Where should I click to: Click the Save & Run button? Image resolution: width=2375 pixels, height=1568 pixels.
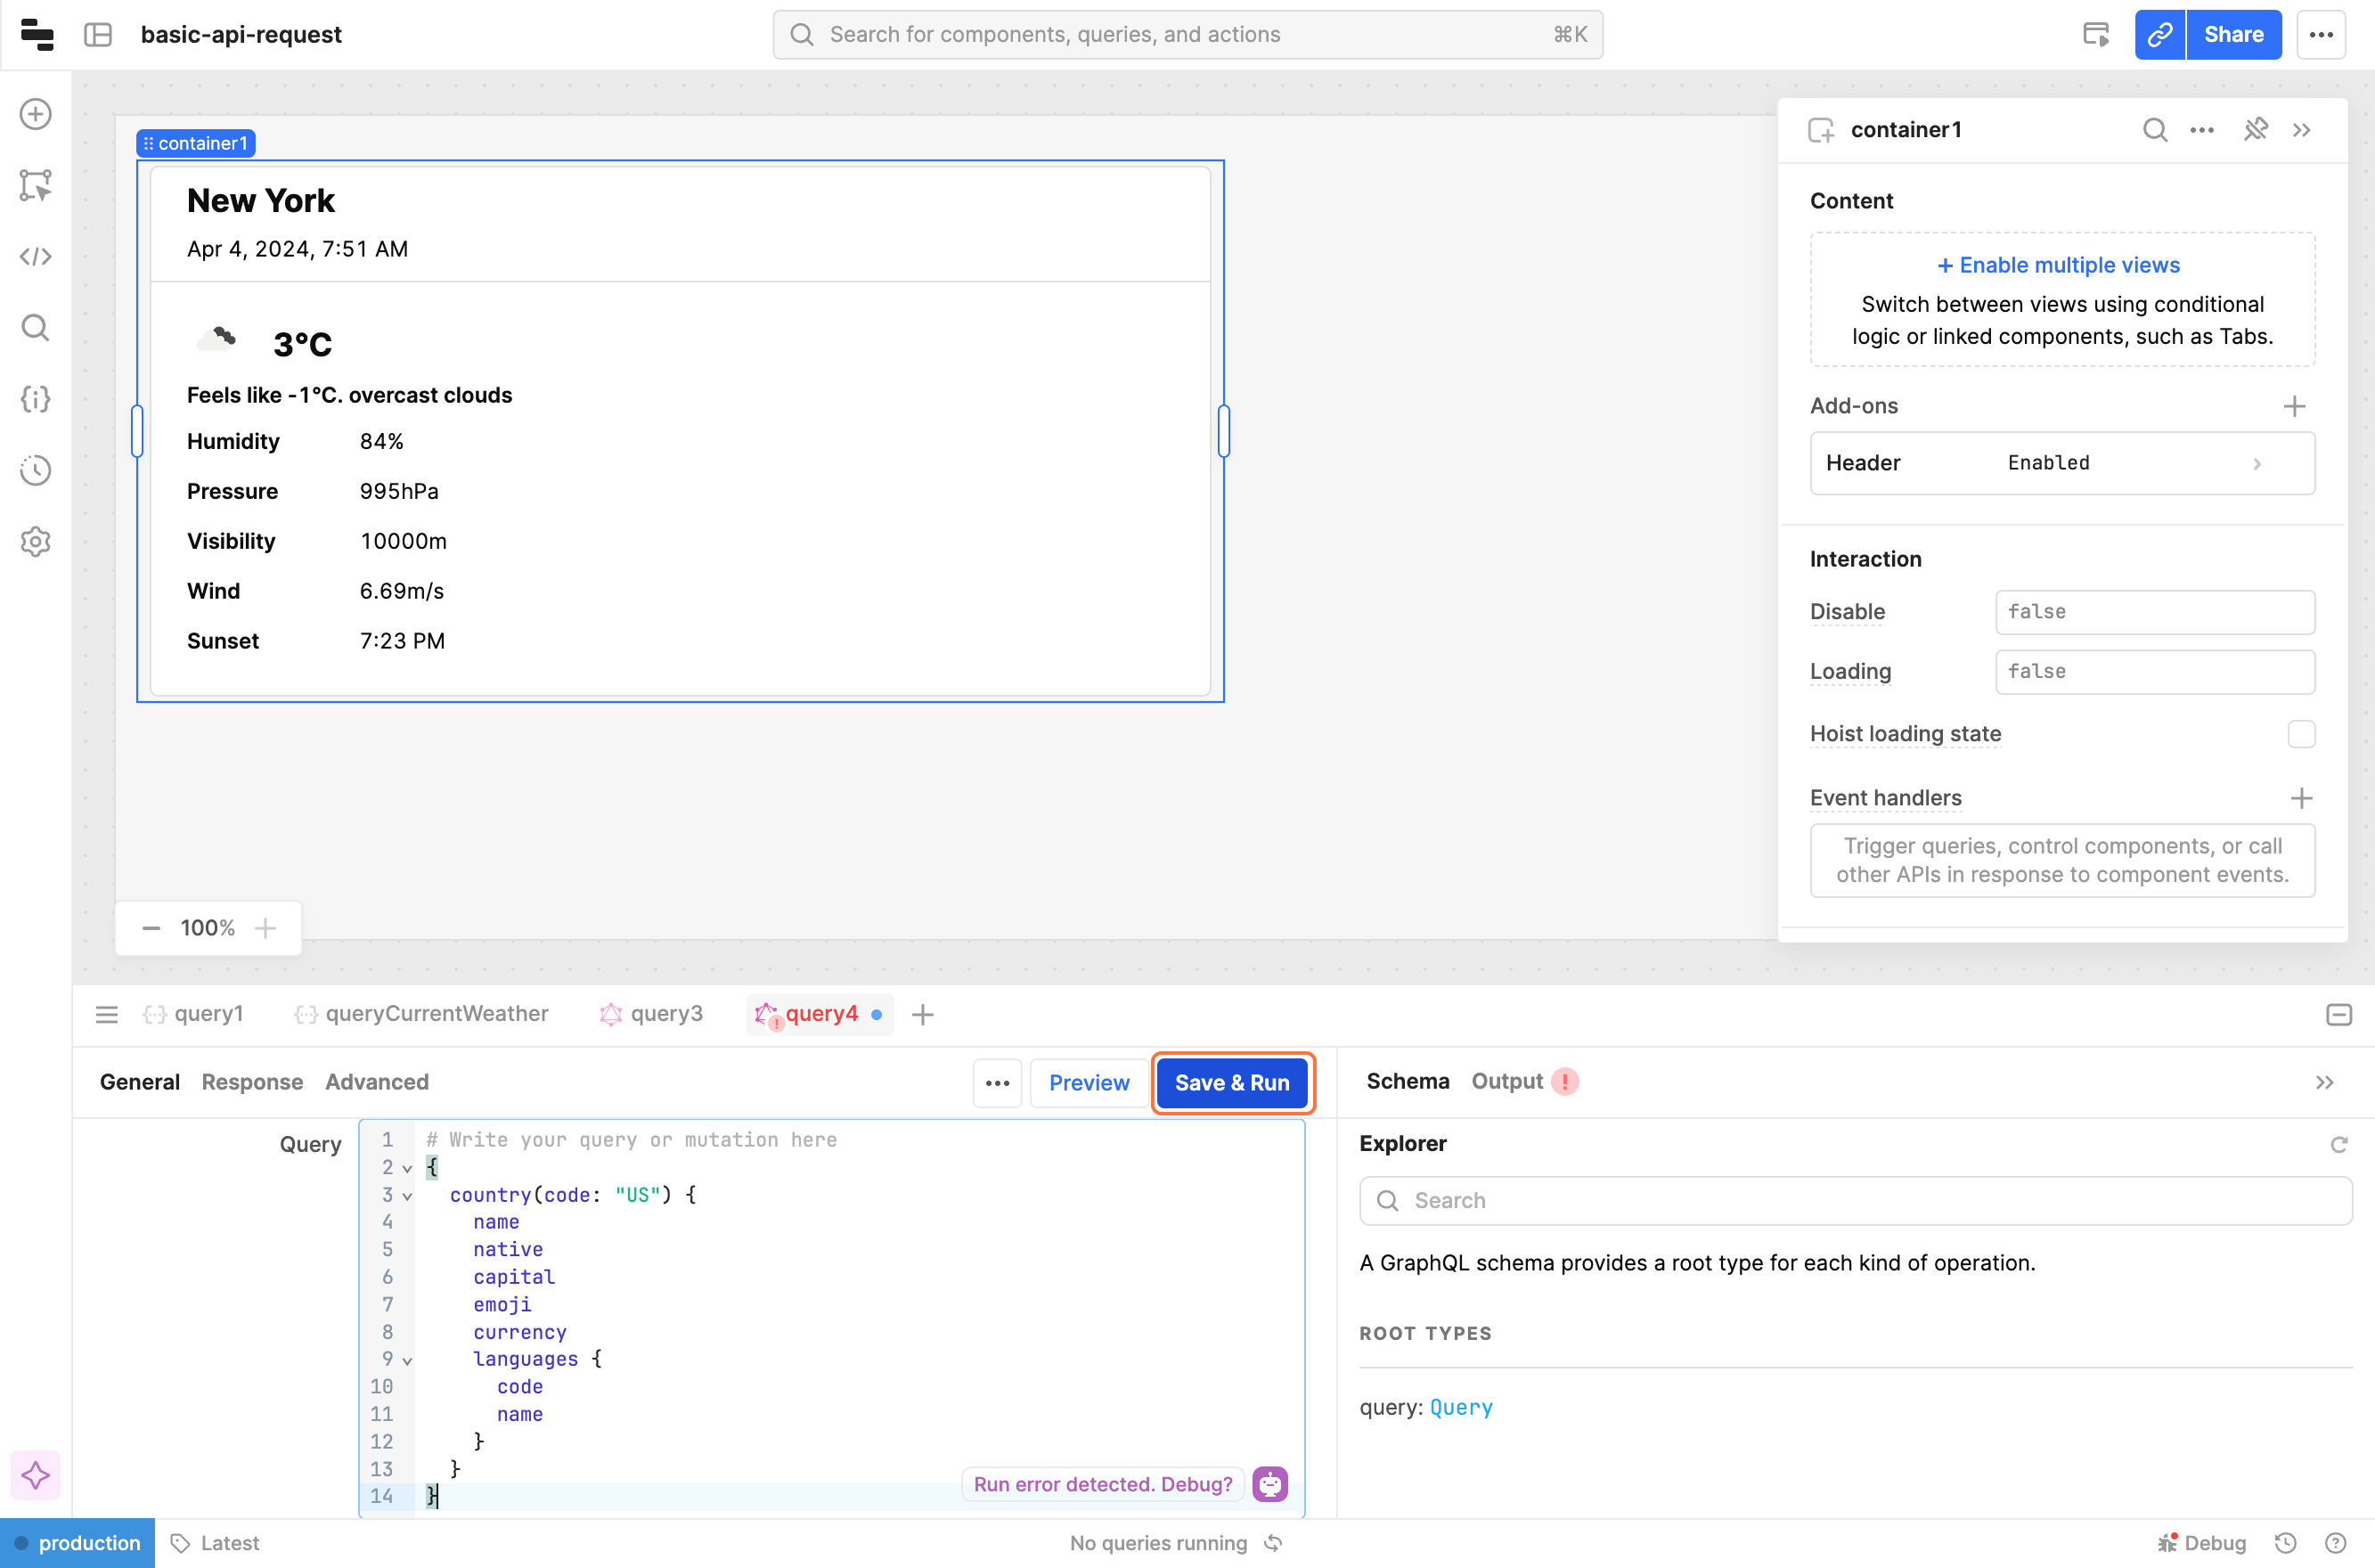click(1232, 1082)
